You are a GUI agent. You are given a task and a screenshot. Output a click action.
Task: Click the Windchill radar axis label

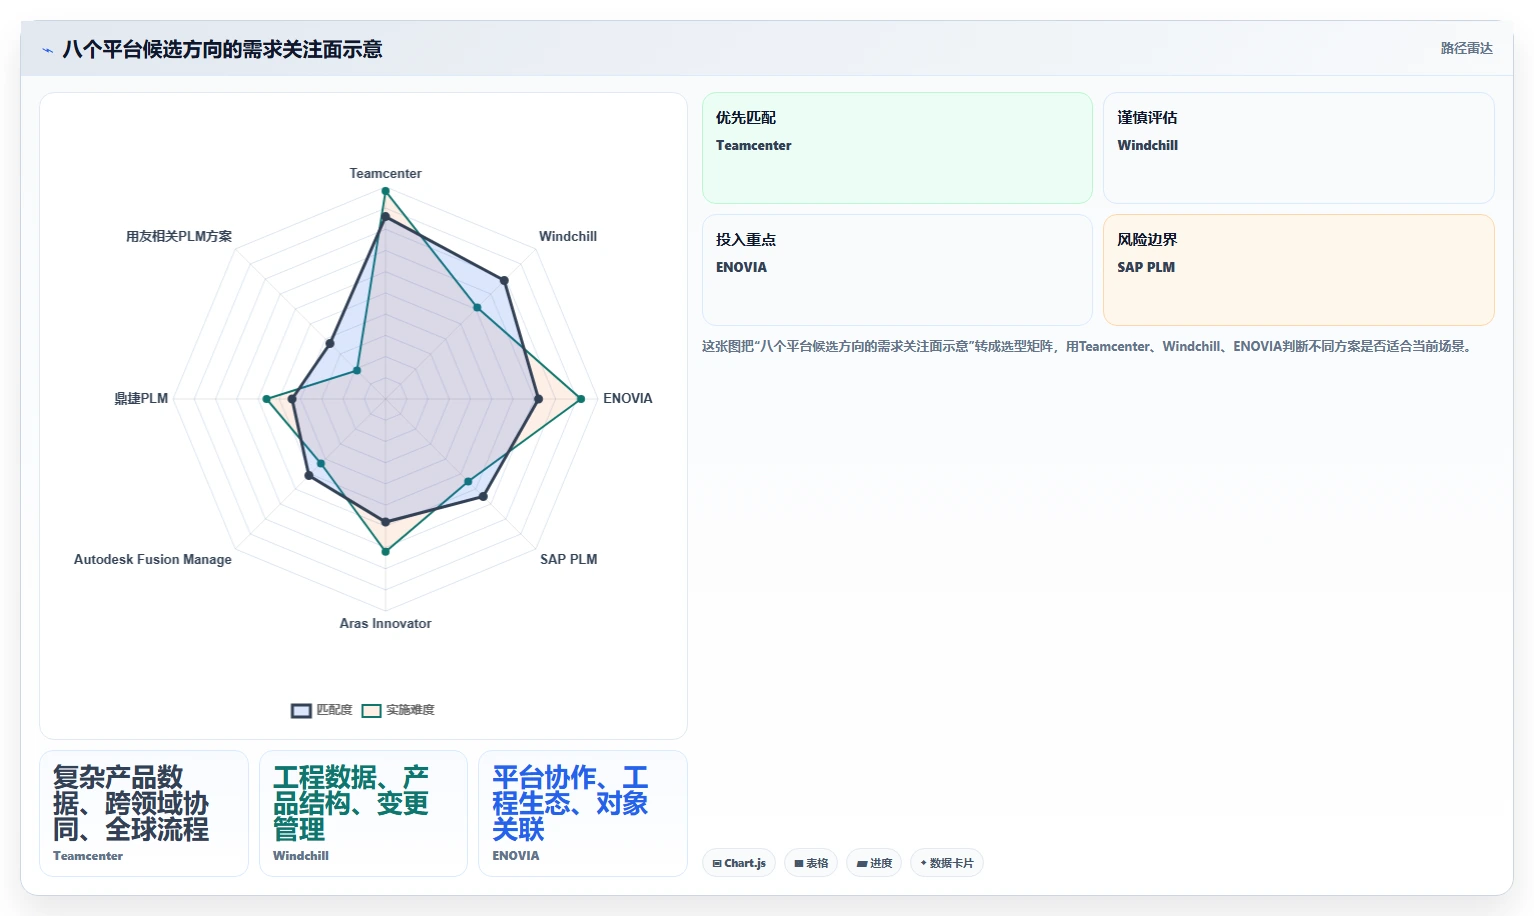coord(568,236)
